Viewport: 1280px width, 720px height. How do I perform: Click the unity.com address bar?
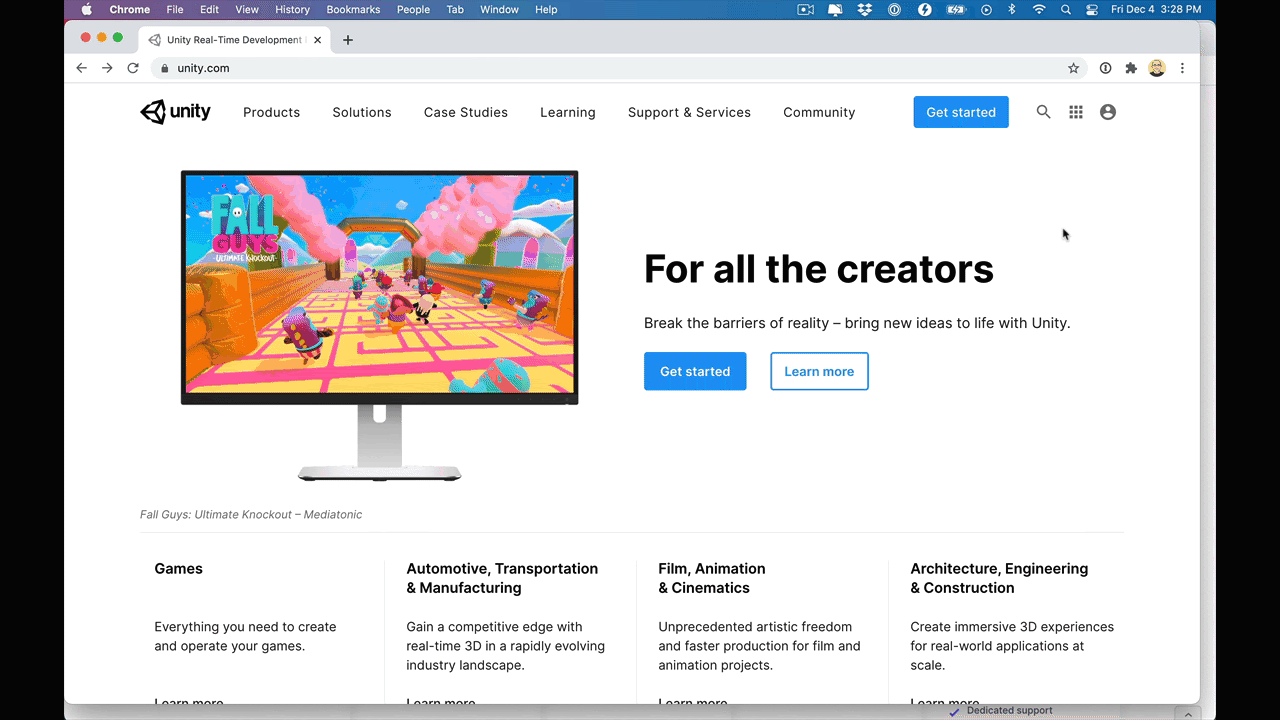click(618, 68)
